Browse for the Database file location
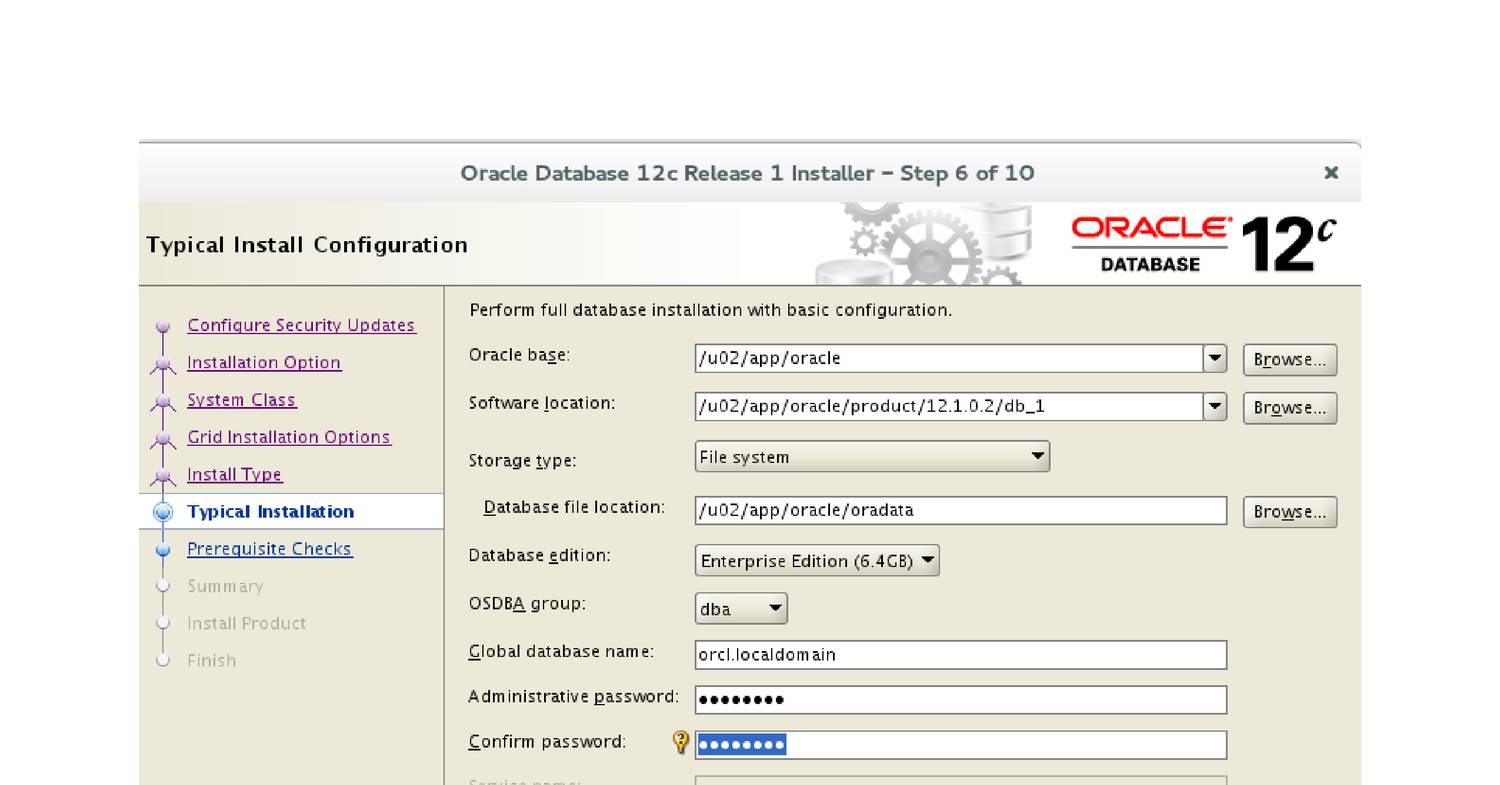This screenshot has height=785, width=1500. [x=1289, y=512]
